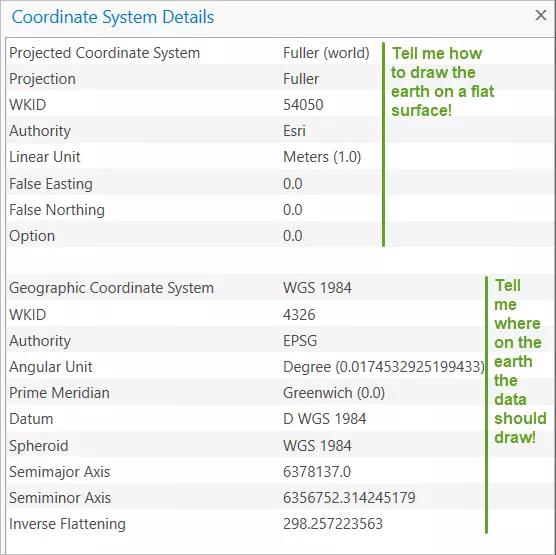
Task: Select the Projection Fuller row
Action: [193, 79]
